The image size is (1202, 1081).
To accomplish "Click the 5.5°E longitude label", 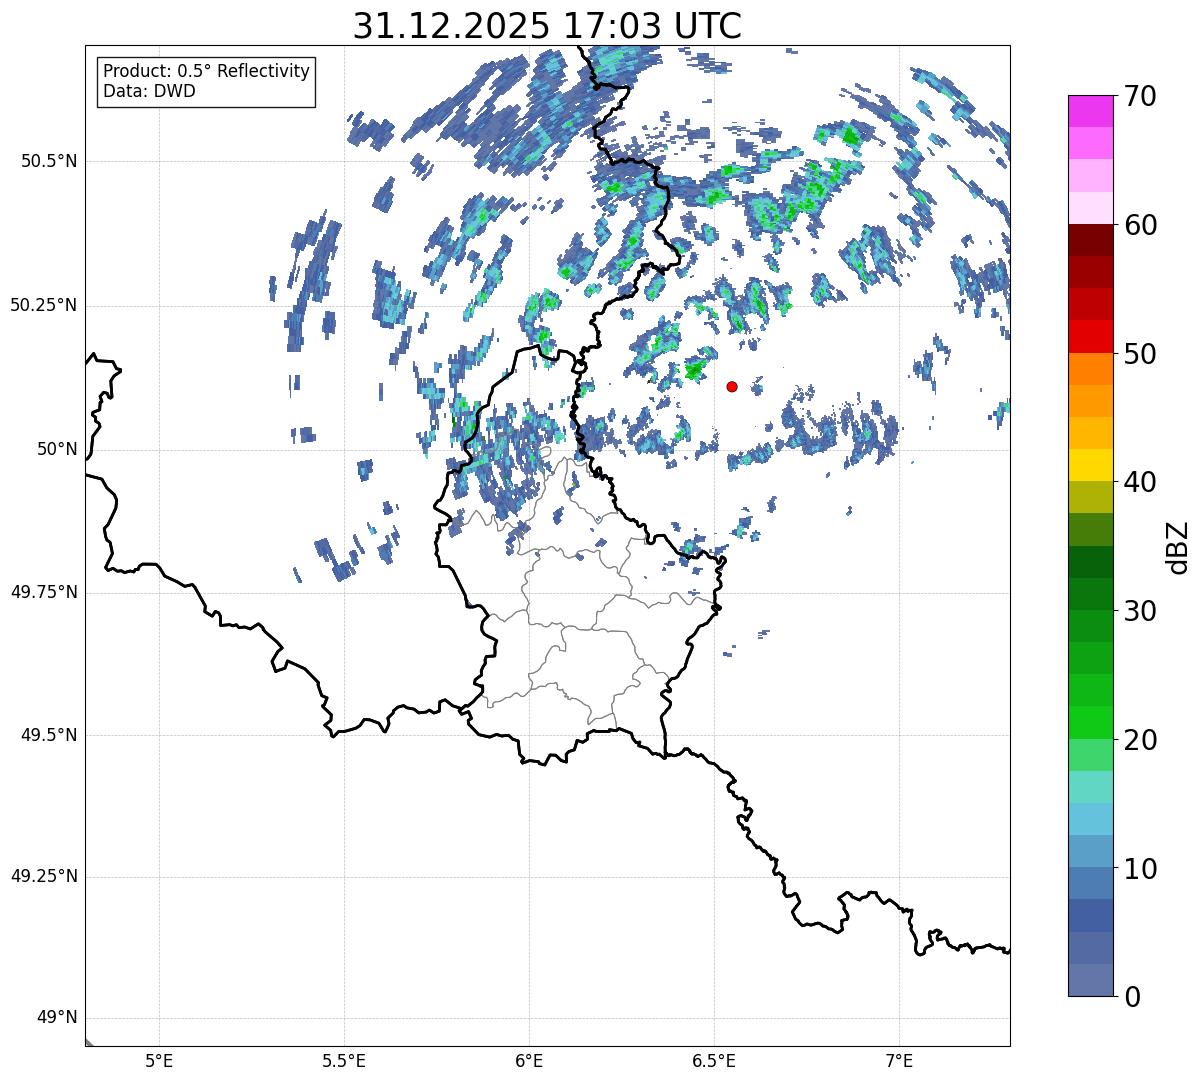I will click(344, 1061).
